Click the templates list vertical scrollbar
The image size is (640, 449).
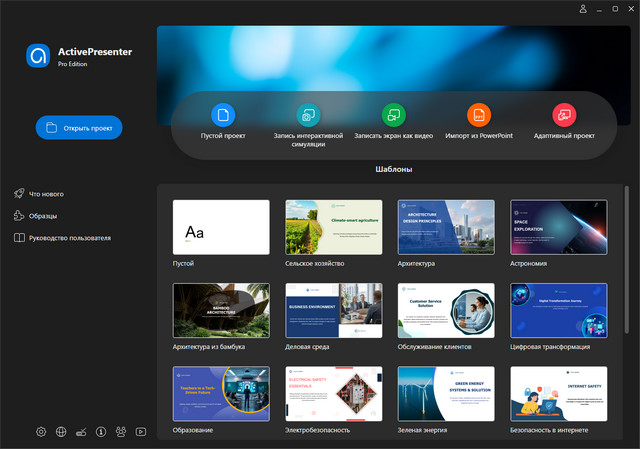627,260
